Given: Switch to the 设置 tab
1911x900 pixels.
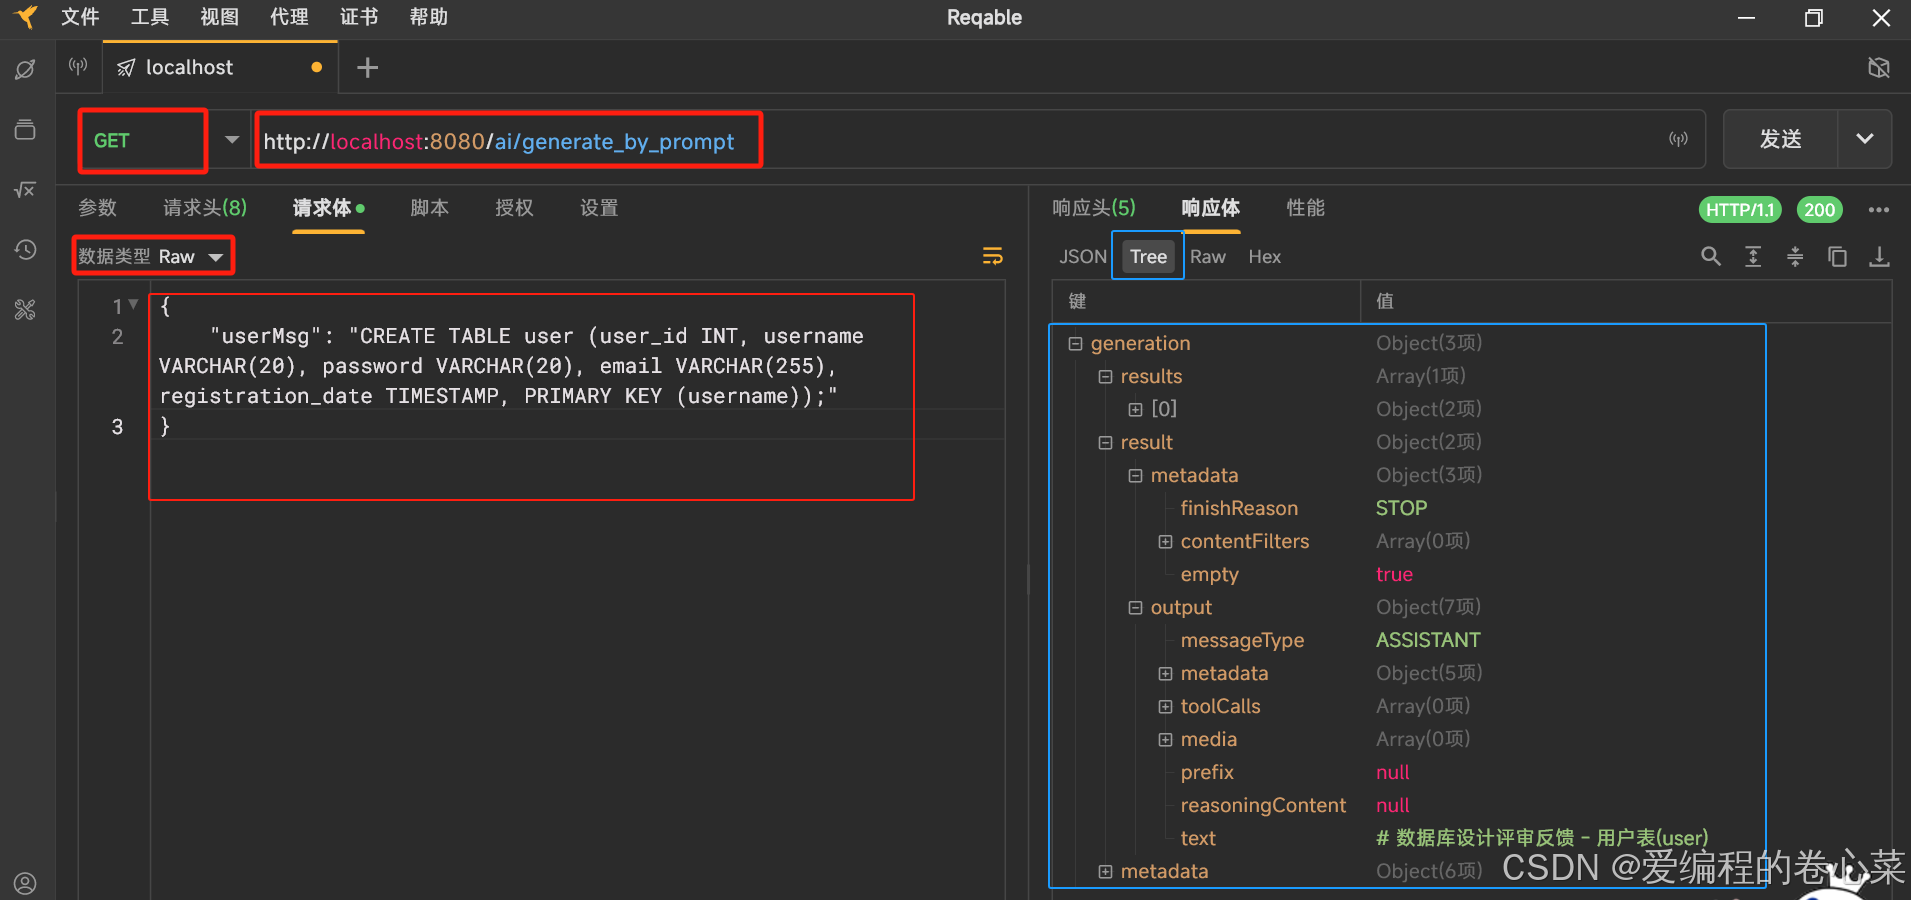Looking at the screenshot, I should pyautogui.click(x=599, y=208).
